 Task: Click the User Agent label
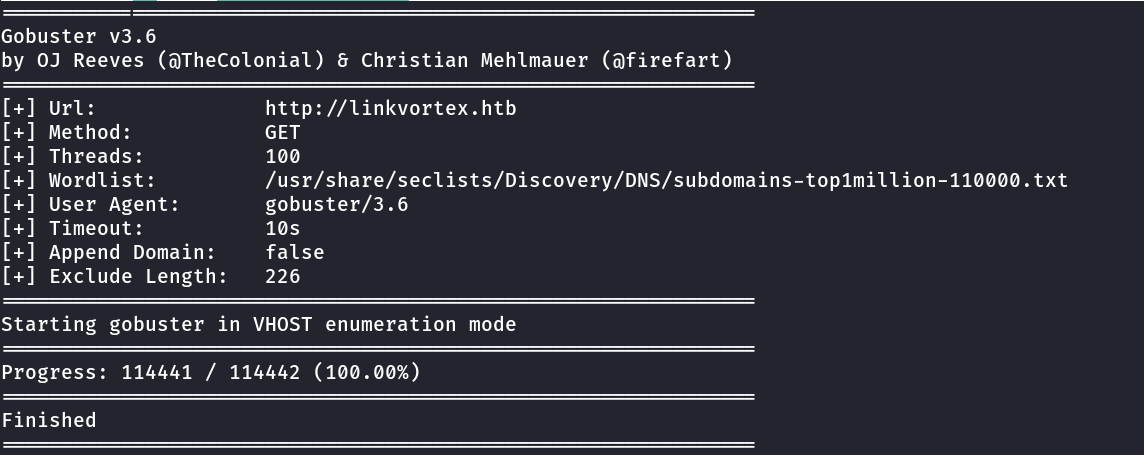click(x=114, y=205)
